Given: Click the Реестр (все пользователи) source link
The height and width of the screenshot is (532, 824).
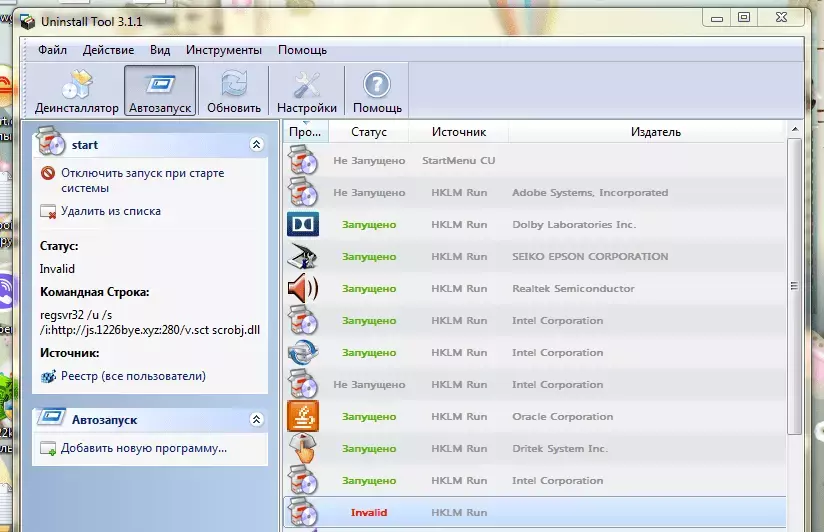Looking at the screenshot, I should [x=133, y=376].
